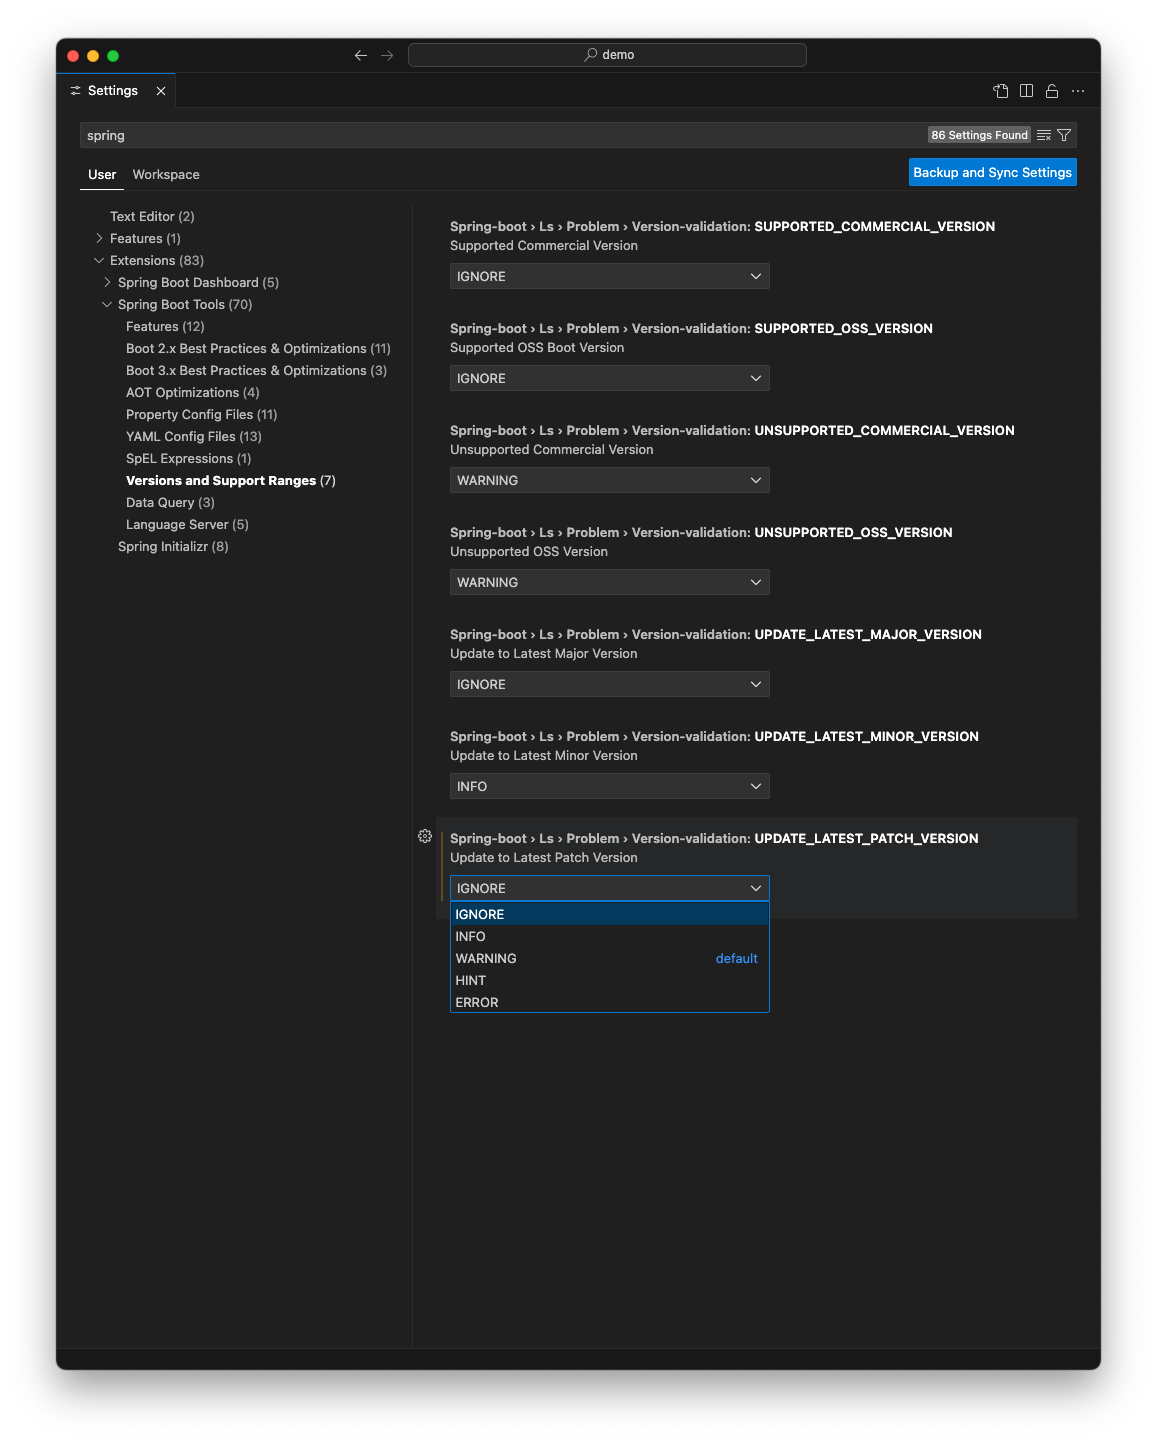Click the demo command center search box
The height and width of the screenshot is (1444, 1157).
[607, 55]
